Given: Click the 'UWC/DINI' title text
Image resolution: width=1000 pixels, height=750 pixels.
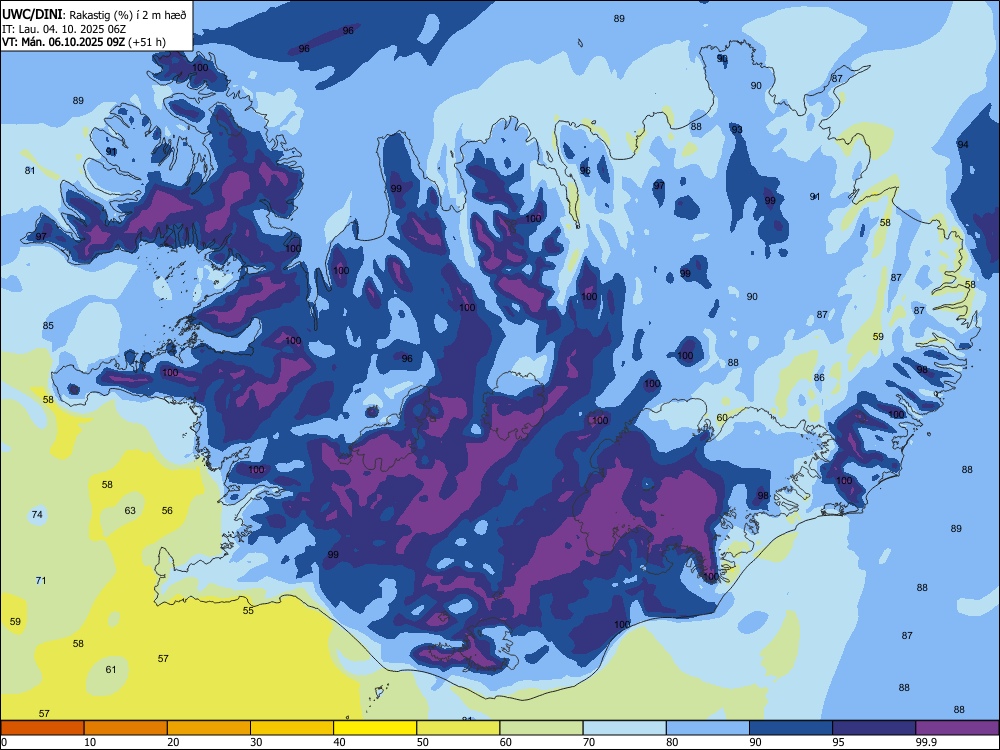Looking at the screenshot, I should click(x=32, y=15).
